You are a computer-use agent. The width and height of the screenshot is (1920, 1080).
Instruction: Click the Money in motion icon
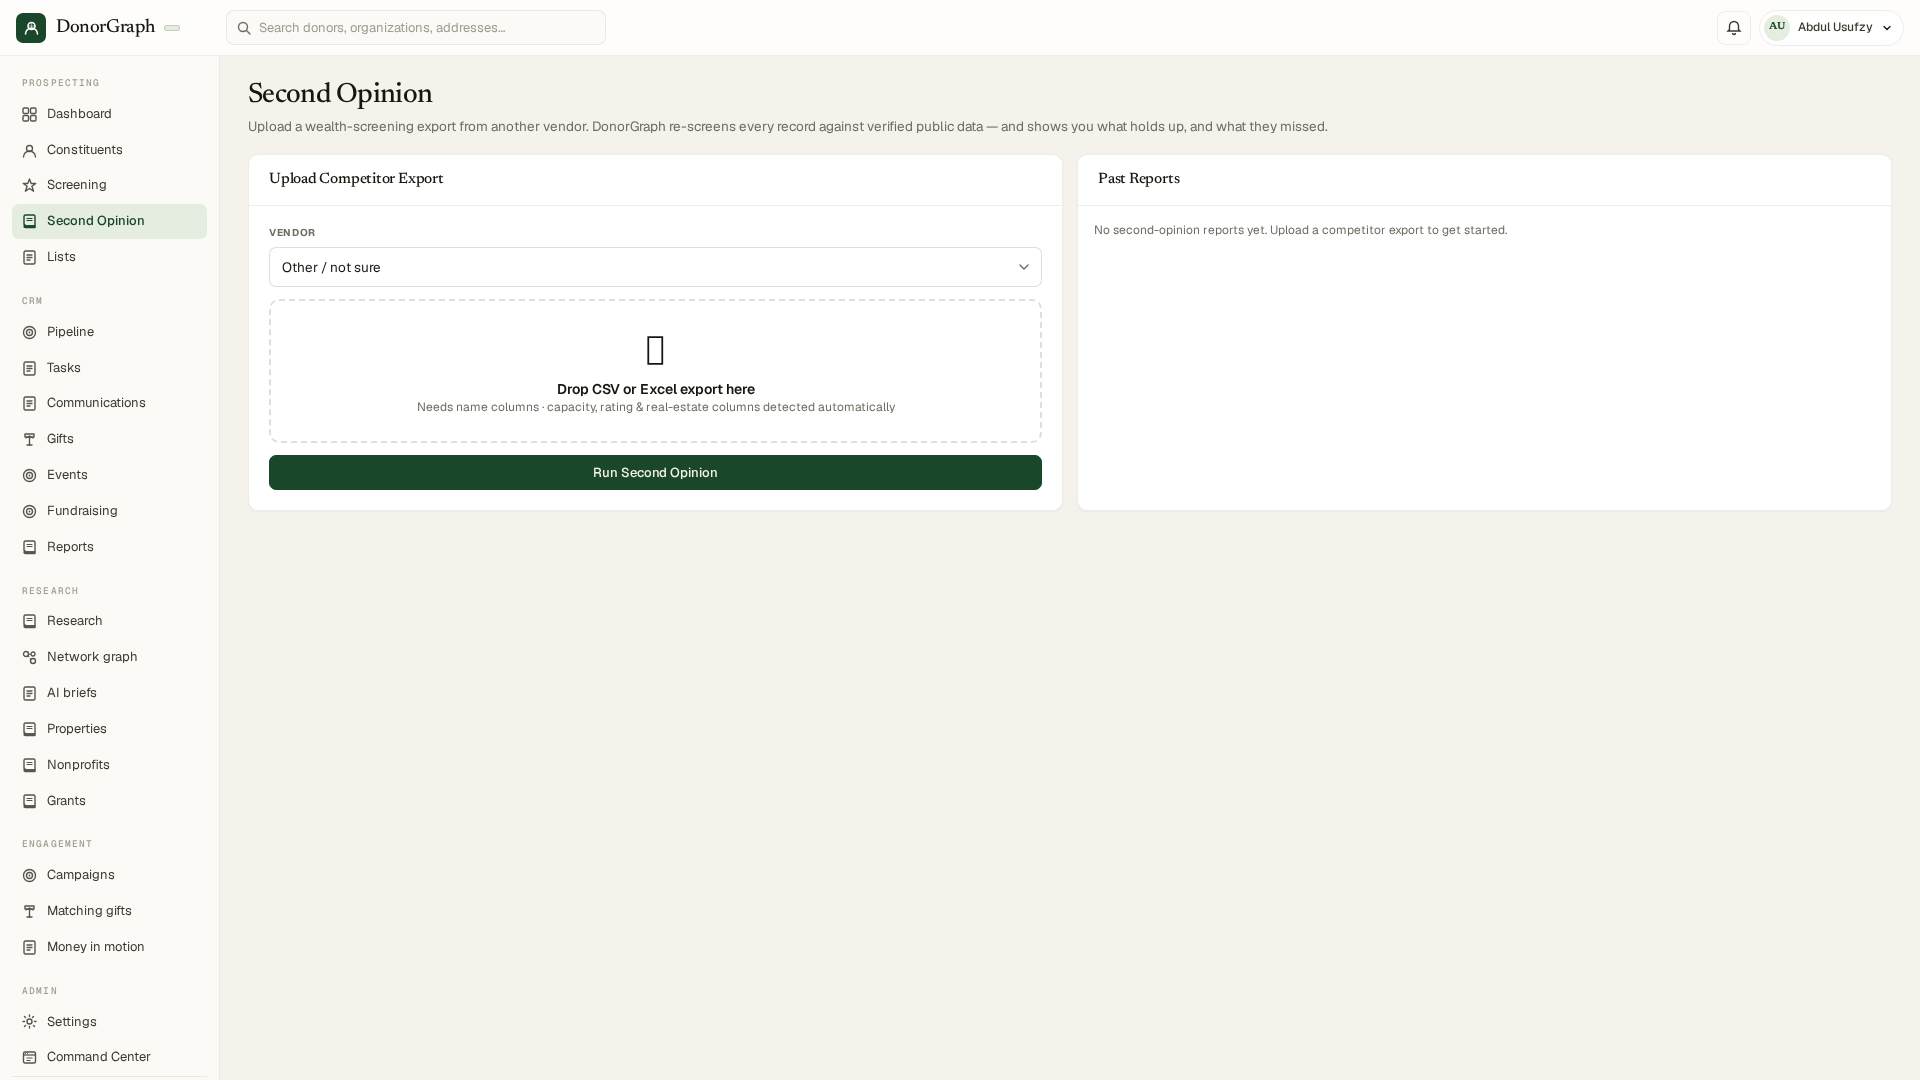(x=30, y=948)
